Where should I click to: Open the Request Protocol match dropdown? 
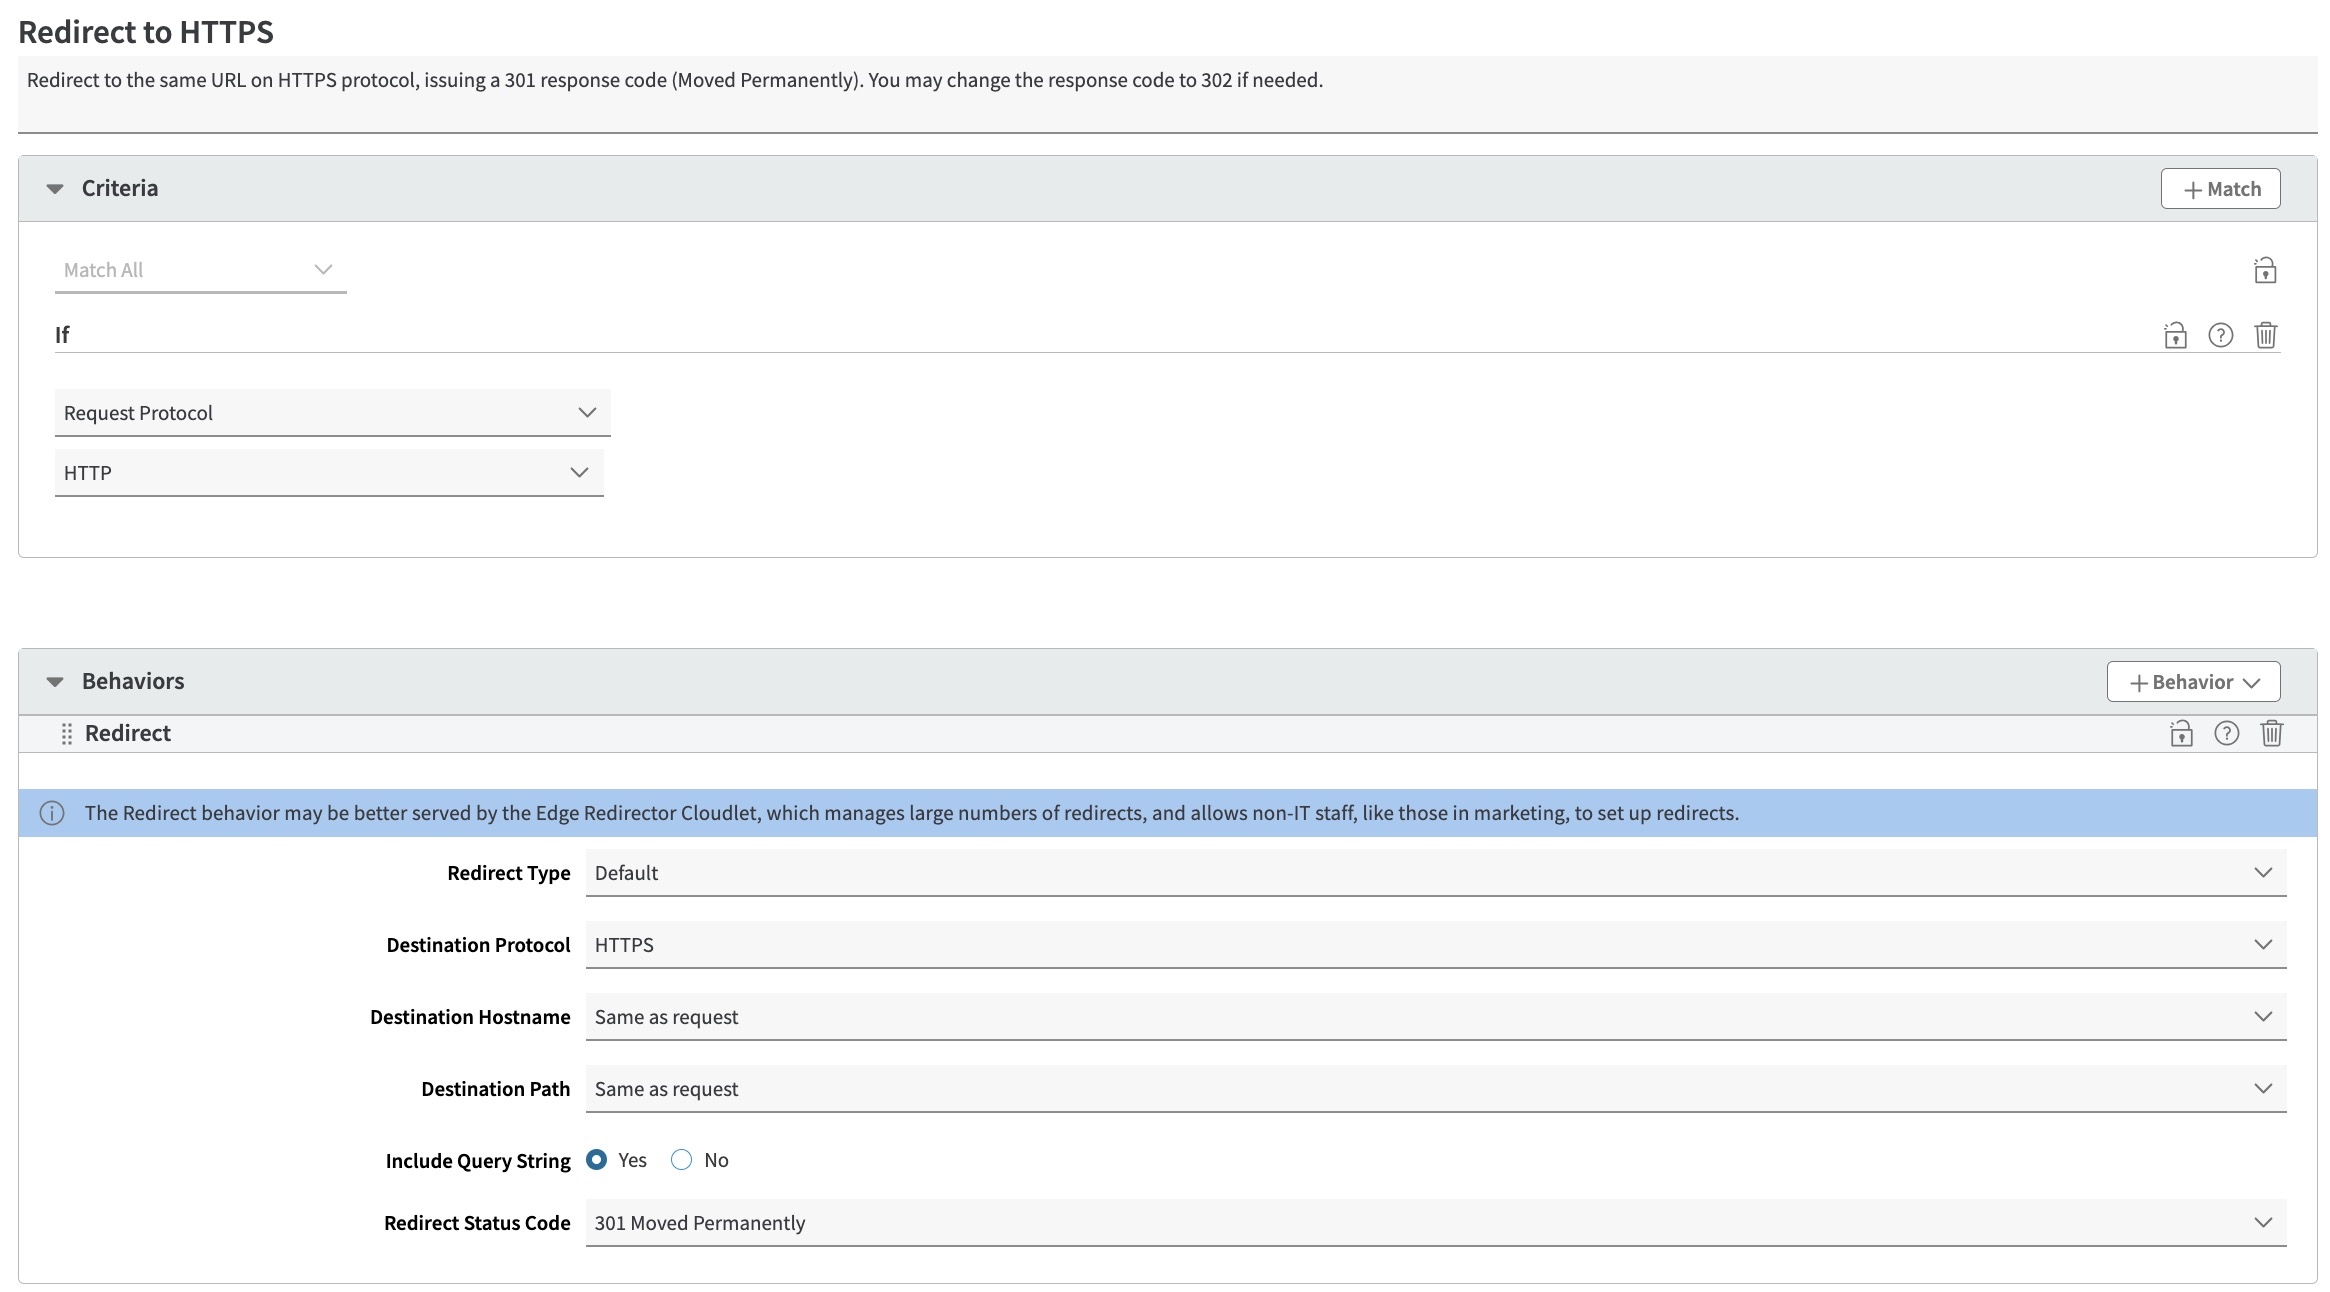pyautogui.click(x=332, y=413)
